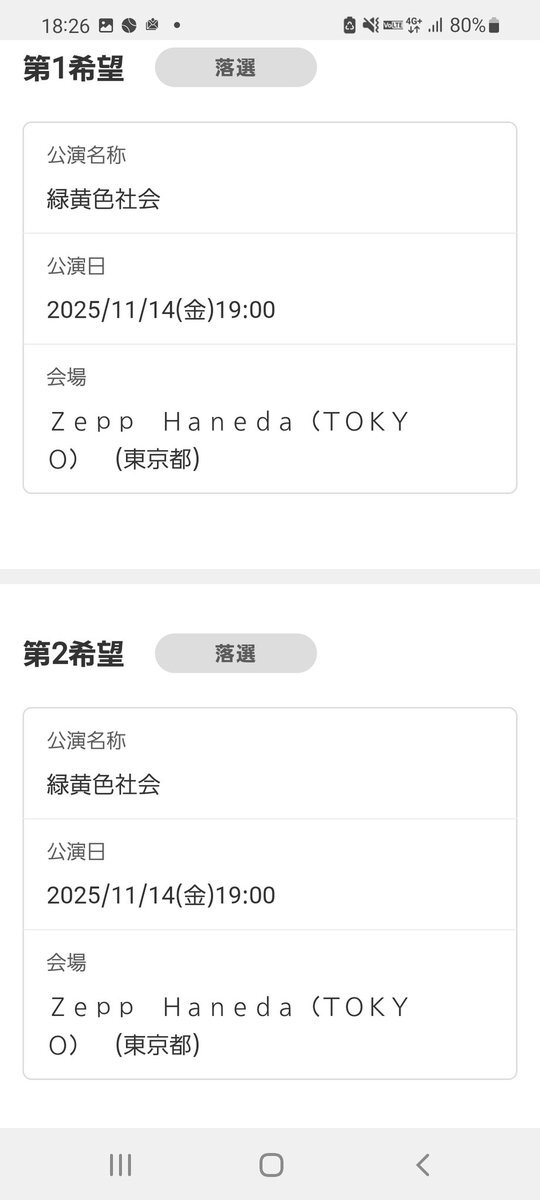Tap the Zepp Haneda venue in second card

tap(229, 1026)
